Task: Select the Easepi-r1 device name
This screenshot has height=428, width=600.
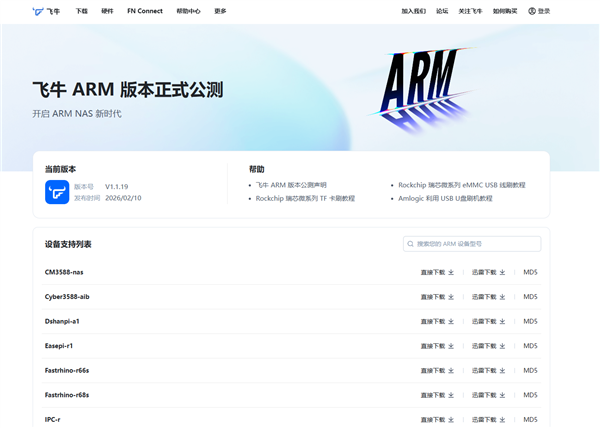Action: click(x=59, y=346)
